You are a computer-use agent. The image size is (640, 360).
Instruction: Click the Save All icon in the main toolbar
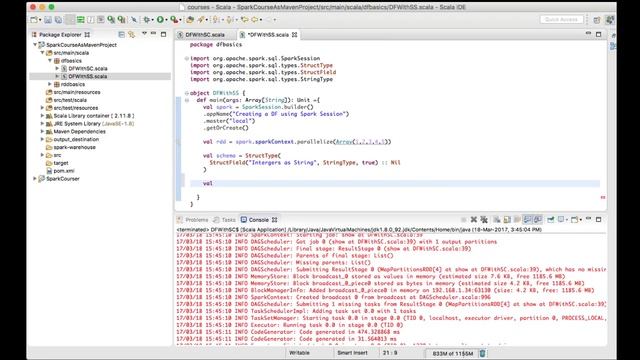tap(58, 19)
